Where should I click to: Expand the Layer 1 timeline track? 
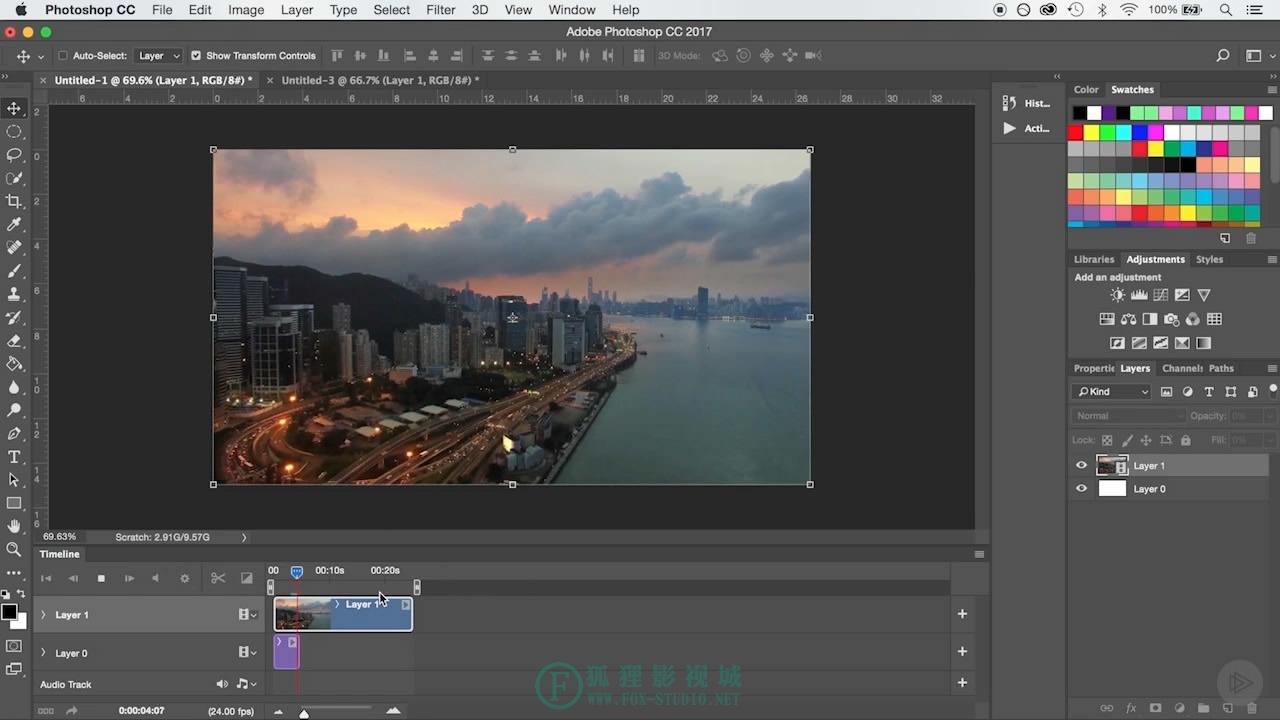[x=43, y=615]
